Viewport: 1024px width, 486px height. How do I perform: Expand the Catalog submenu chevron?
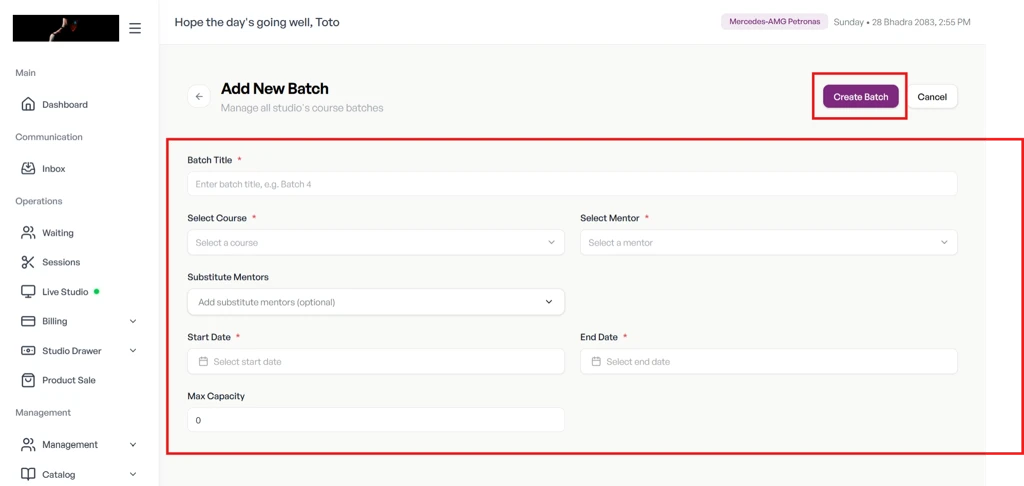(x=133, y=474)
